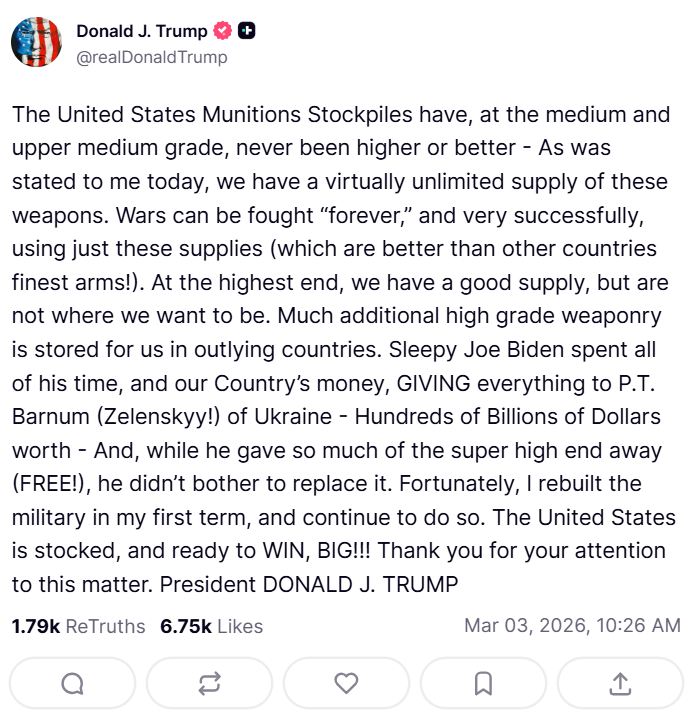Click the black plus badge beside name
Viewport: 691px width, 727px height.
point(247,31)
